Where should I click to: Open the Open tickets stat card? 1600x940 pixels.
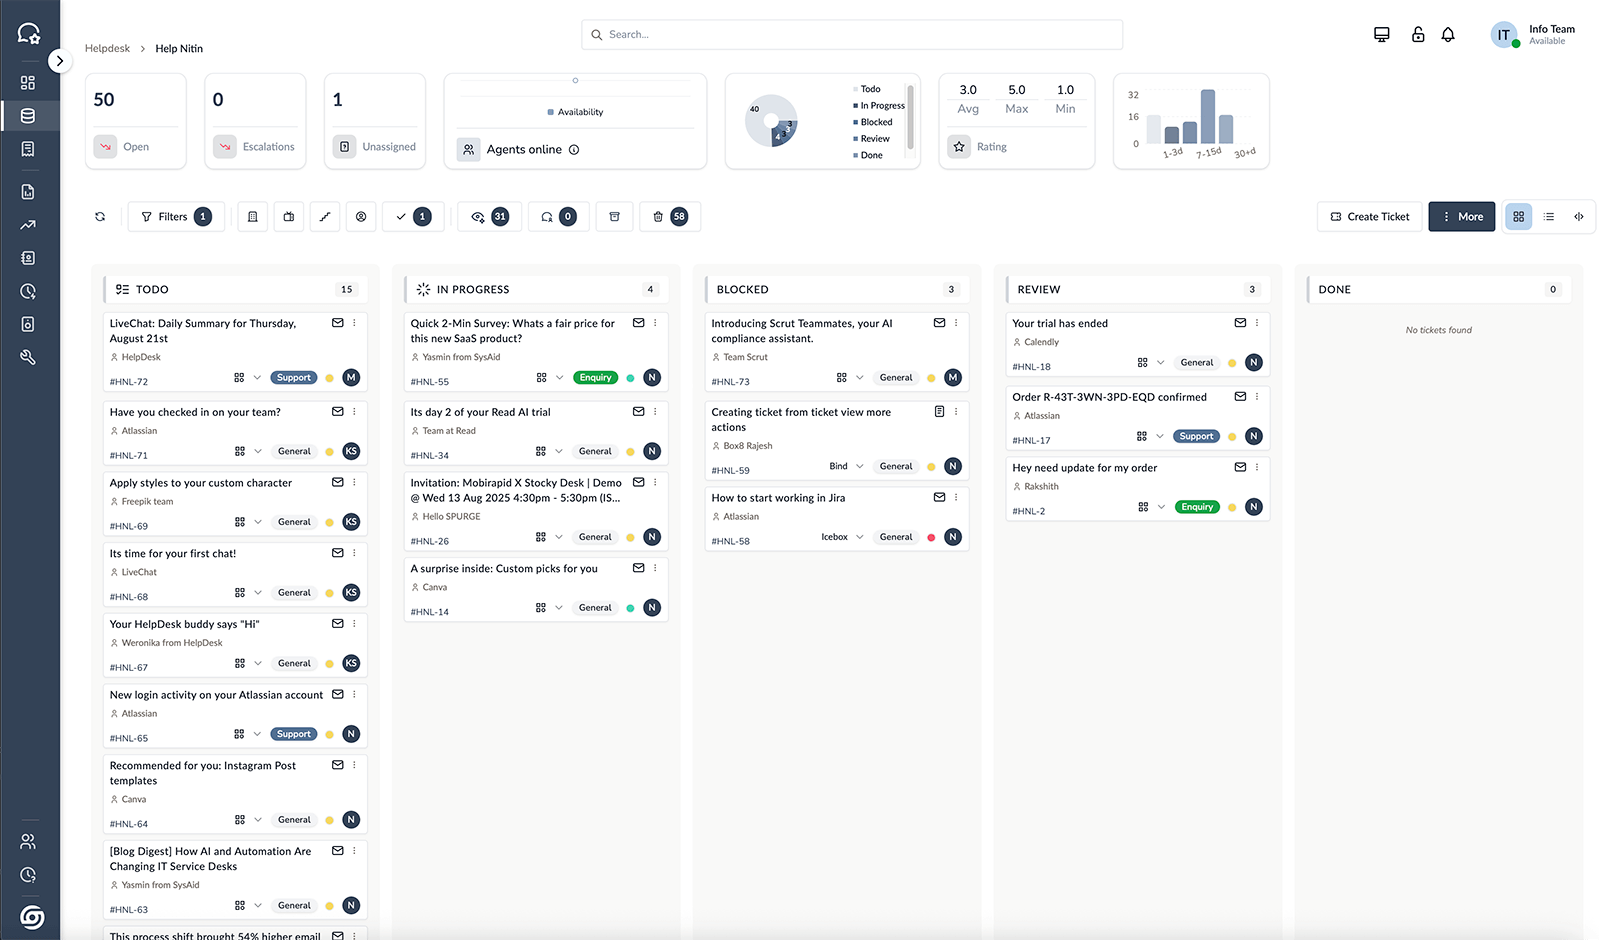[136, 121]
